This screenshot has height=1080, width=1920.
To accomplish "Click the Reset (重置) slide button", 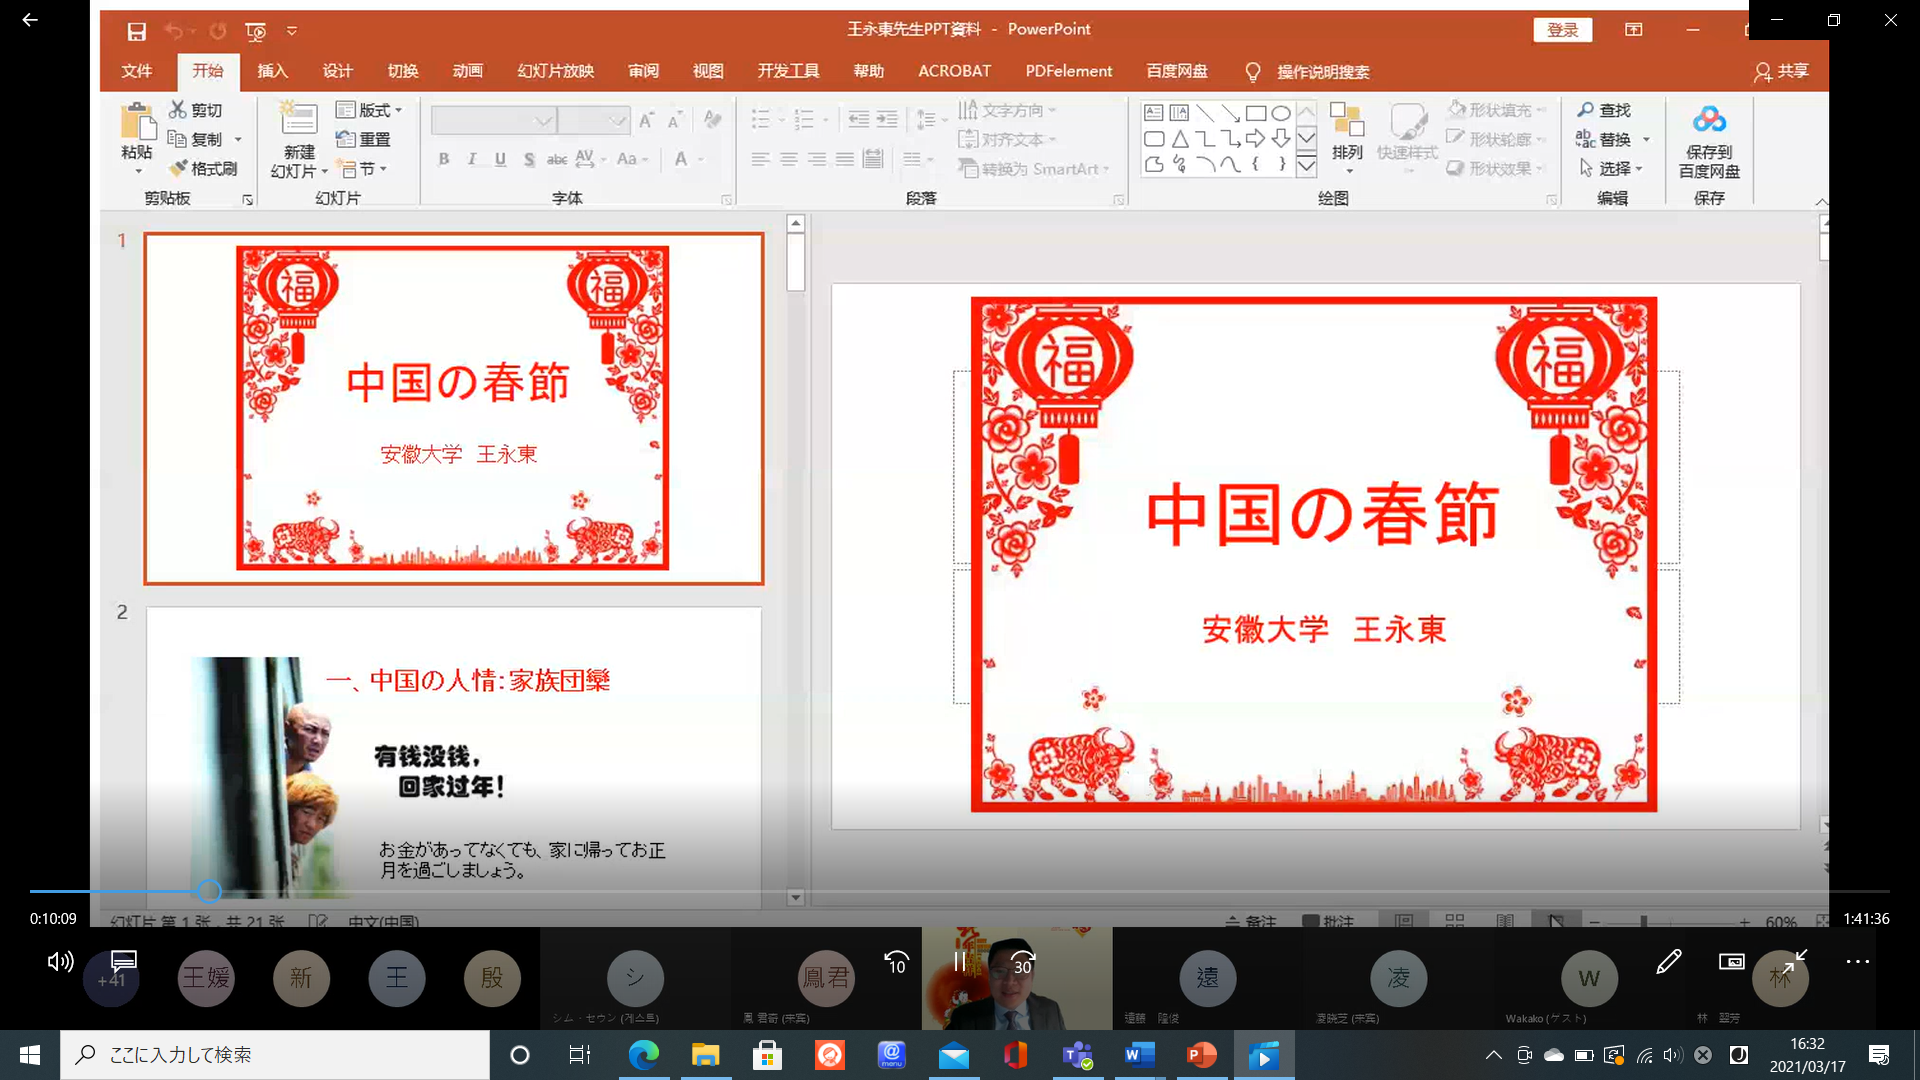I will [x=363, y=139].
